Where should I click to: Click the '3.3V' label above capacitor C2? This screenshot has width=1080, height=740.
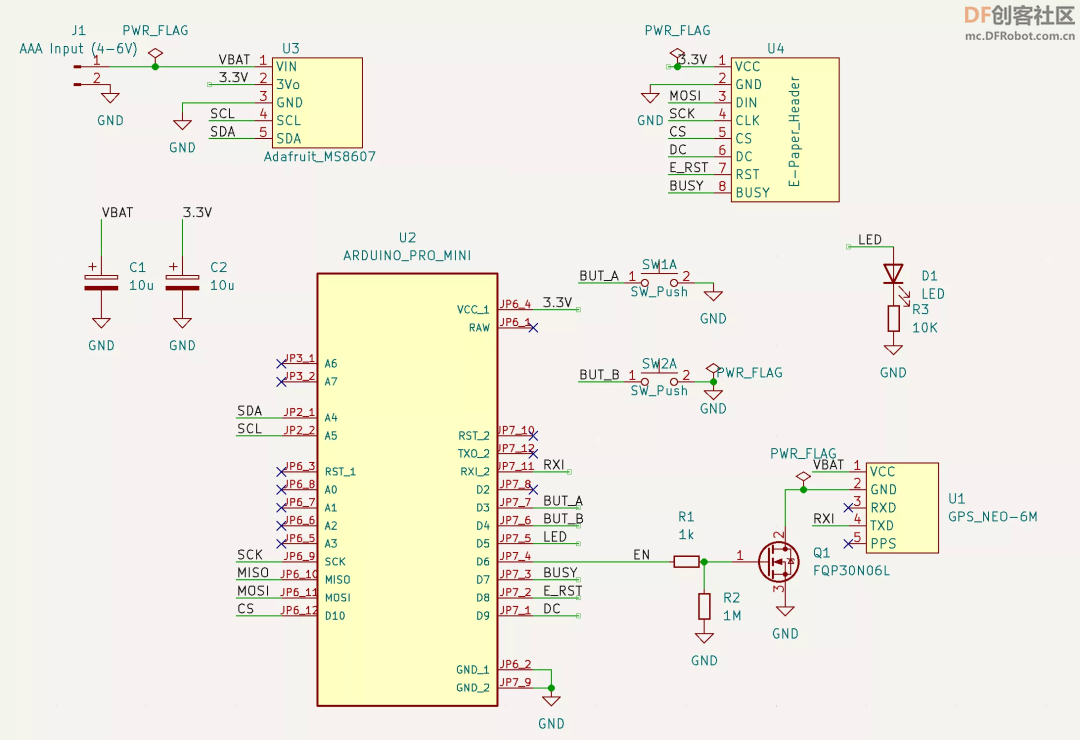tap(197, 212)
